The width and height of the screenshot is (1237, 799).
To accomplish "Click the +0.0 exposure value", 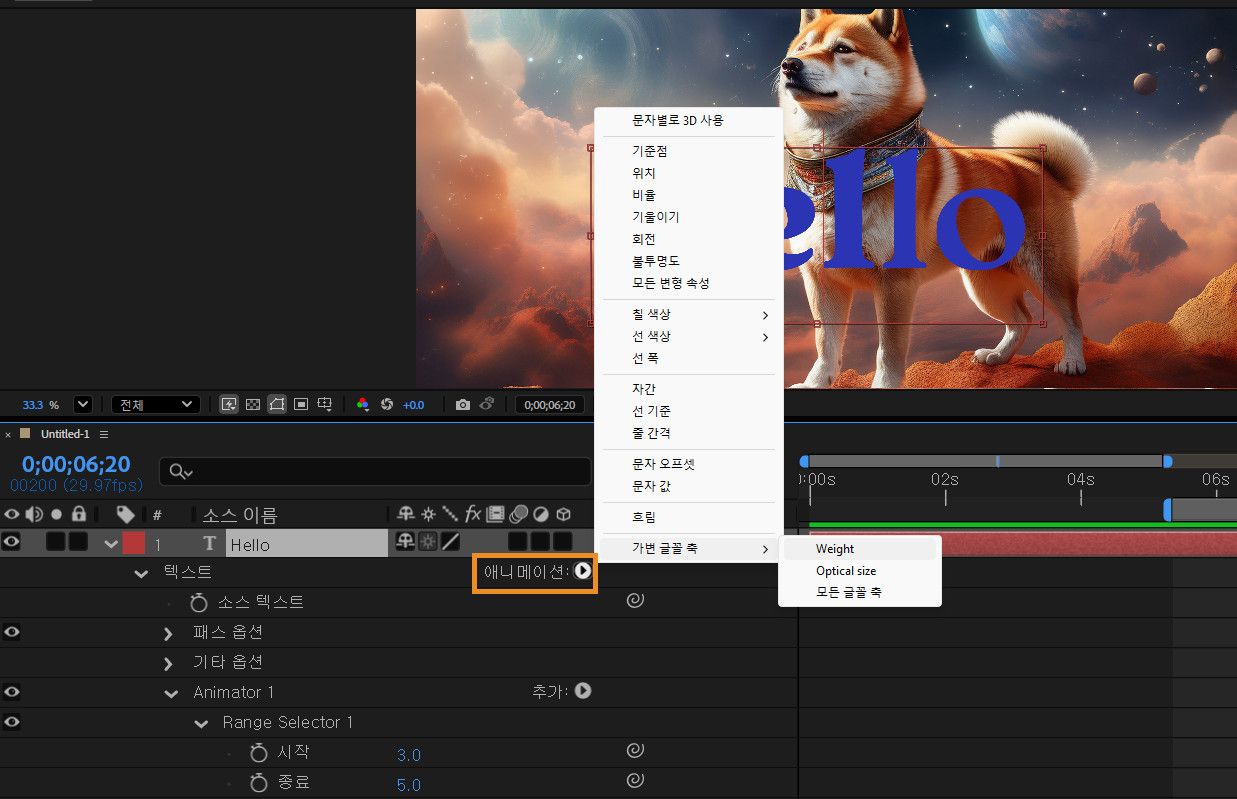I will pos(414,404).
